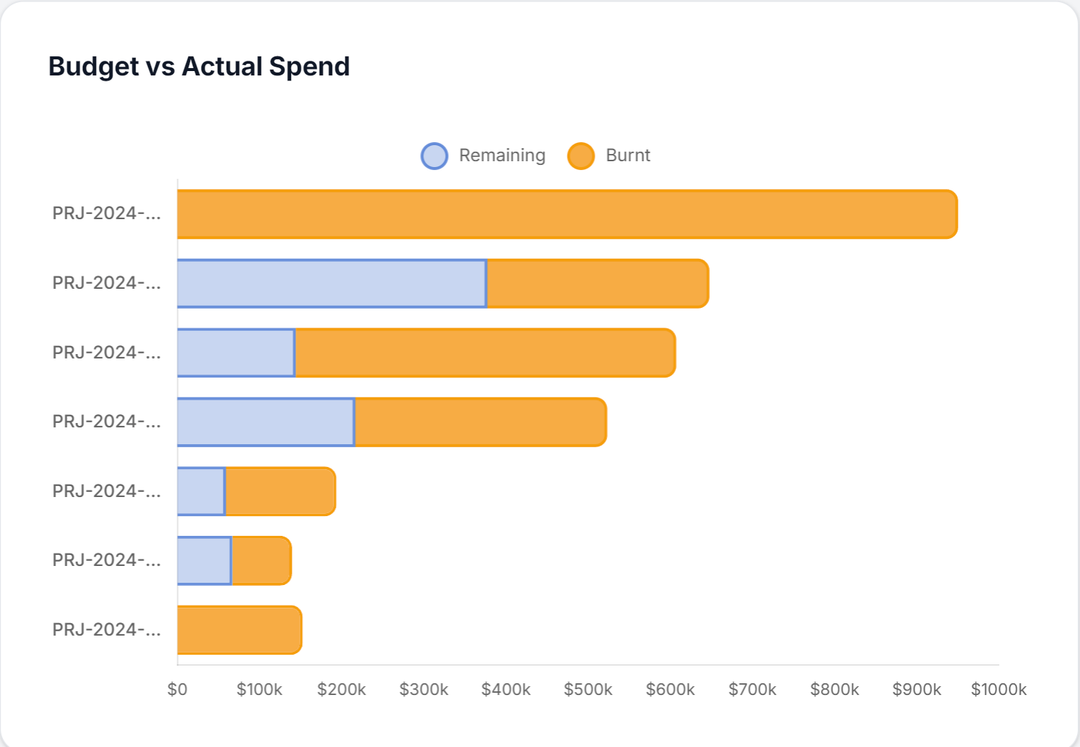Screen dimensions: 1080x747
Task: Click the Burnt segment in second project row
Action: point(597,283)
